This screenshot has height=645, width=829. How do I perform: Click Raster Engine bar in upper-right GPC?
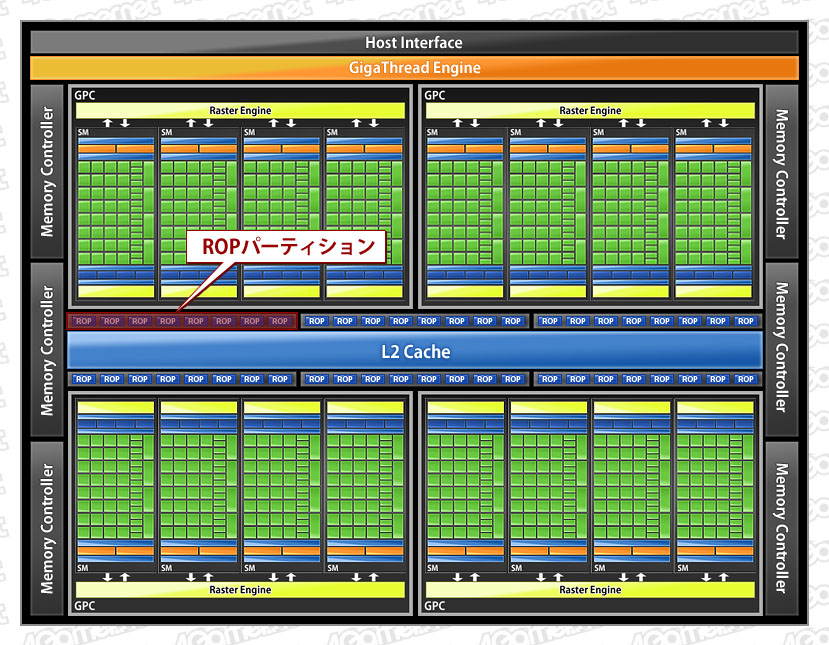coord(590,110)
